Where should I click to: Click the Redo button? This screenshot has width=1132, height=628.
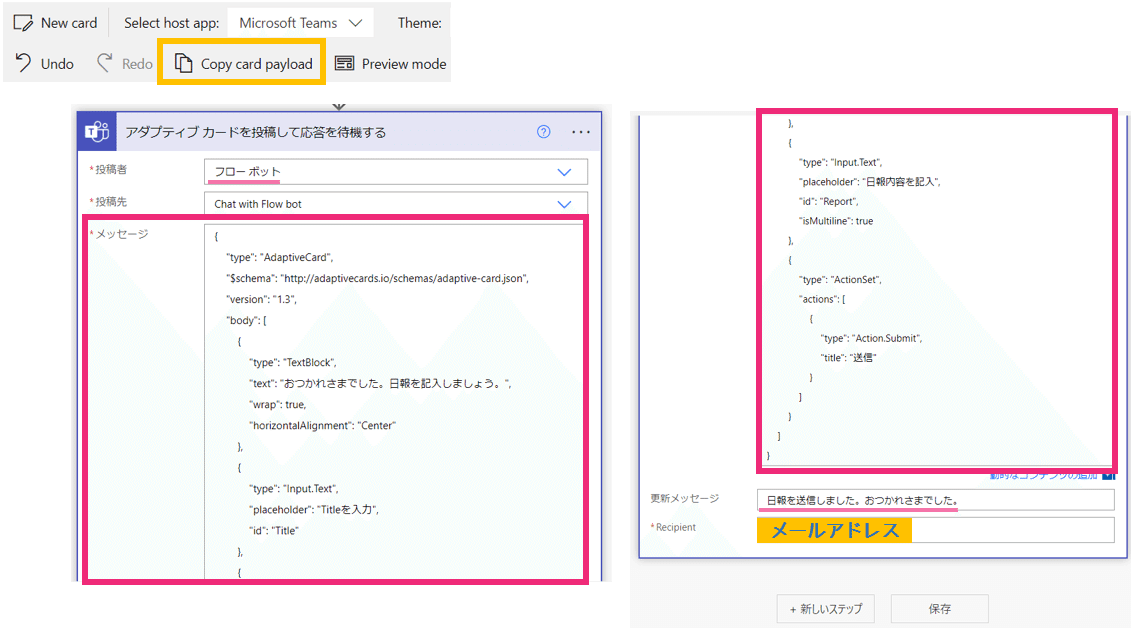tap(124, 64)
